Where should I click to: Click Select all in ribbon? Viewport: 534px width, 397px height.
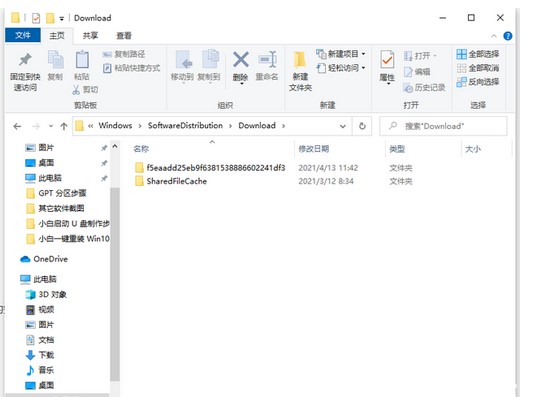point(478,54)
